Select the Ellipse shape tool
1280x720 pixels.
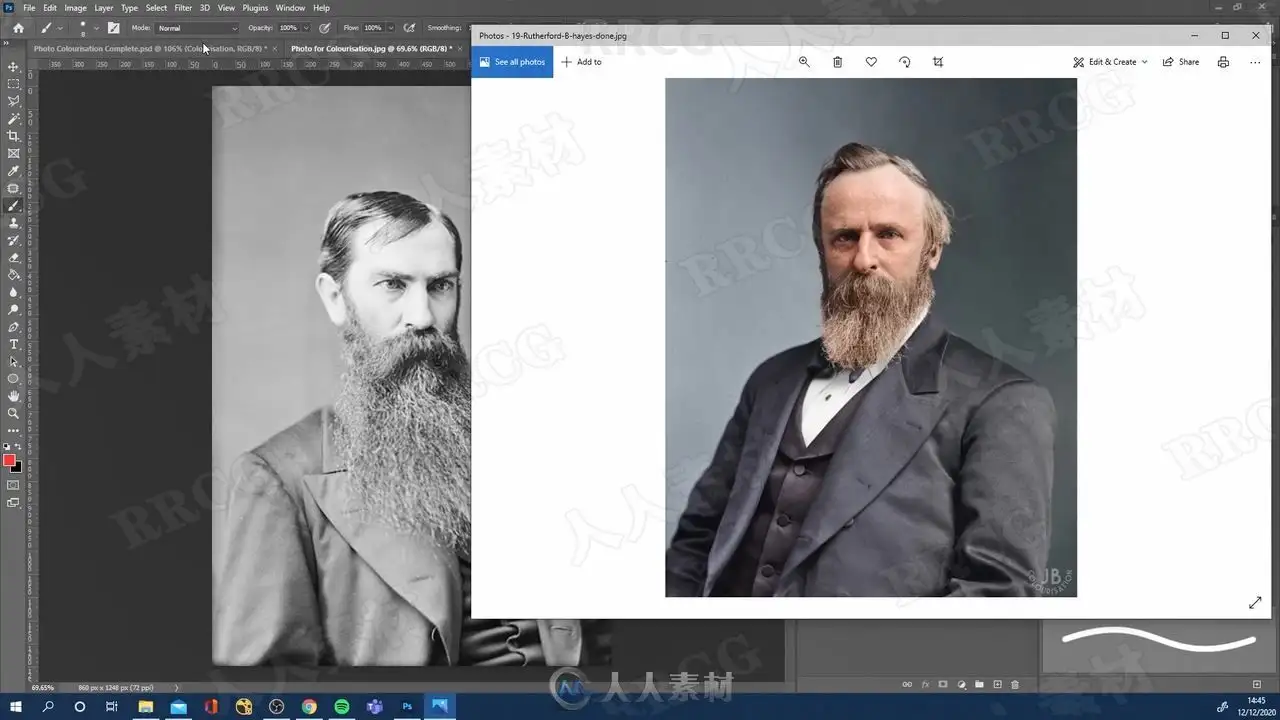click(13, 379)
